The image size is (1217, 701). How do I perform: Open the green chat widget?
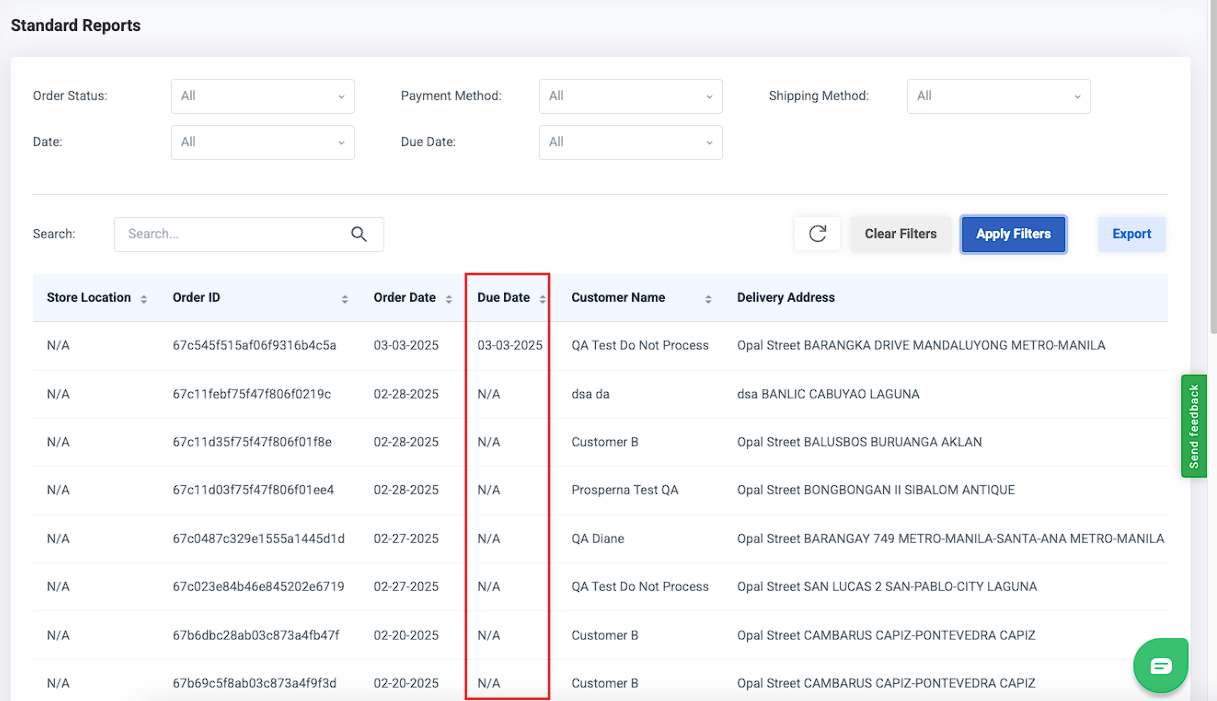click(1161, 665)
